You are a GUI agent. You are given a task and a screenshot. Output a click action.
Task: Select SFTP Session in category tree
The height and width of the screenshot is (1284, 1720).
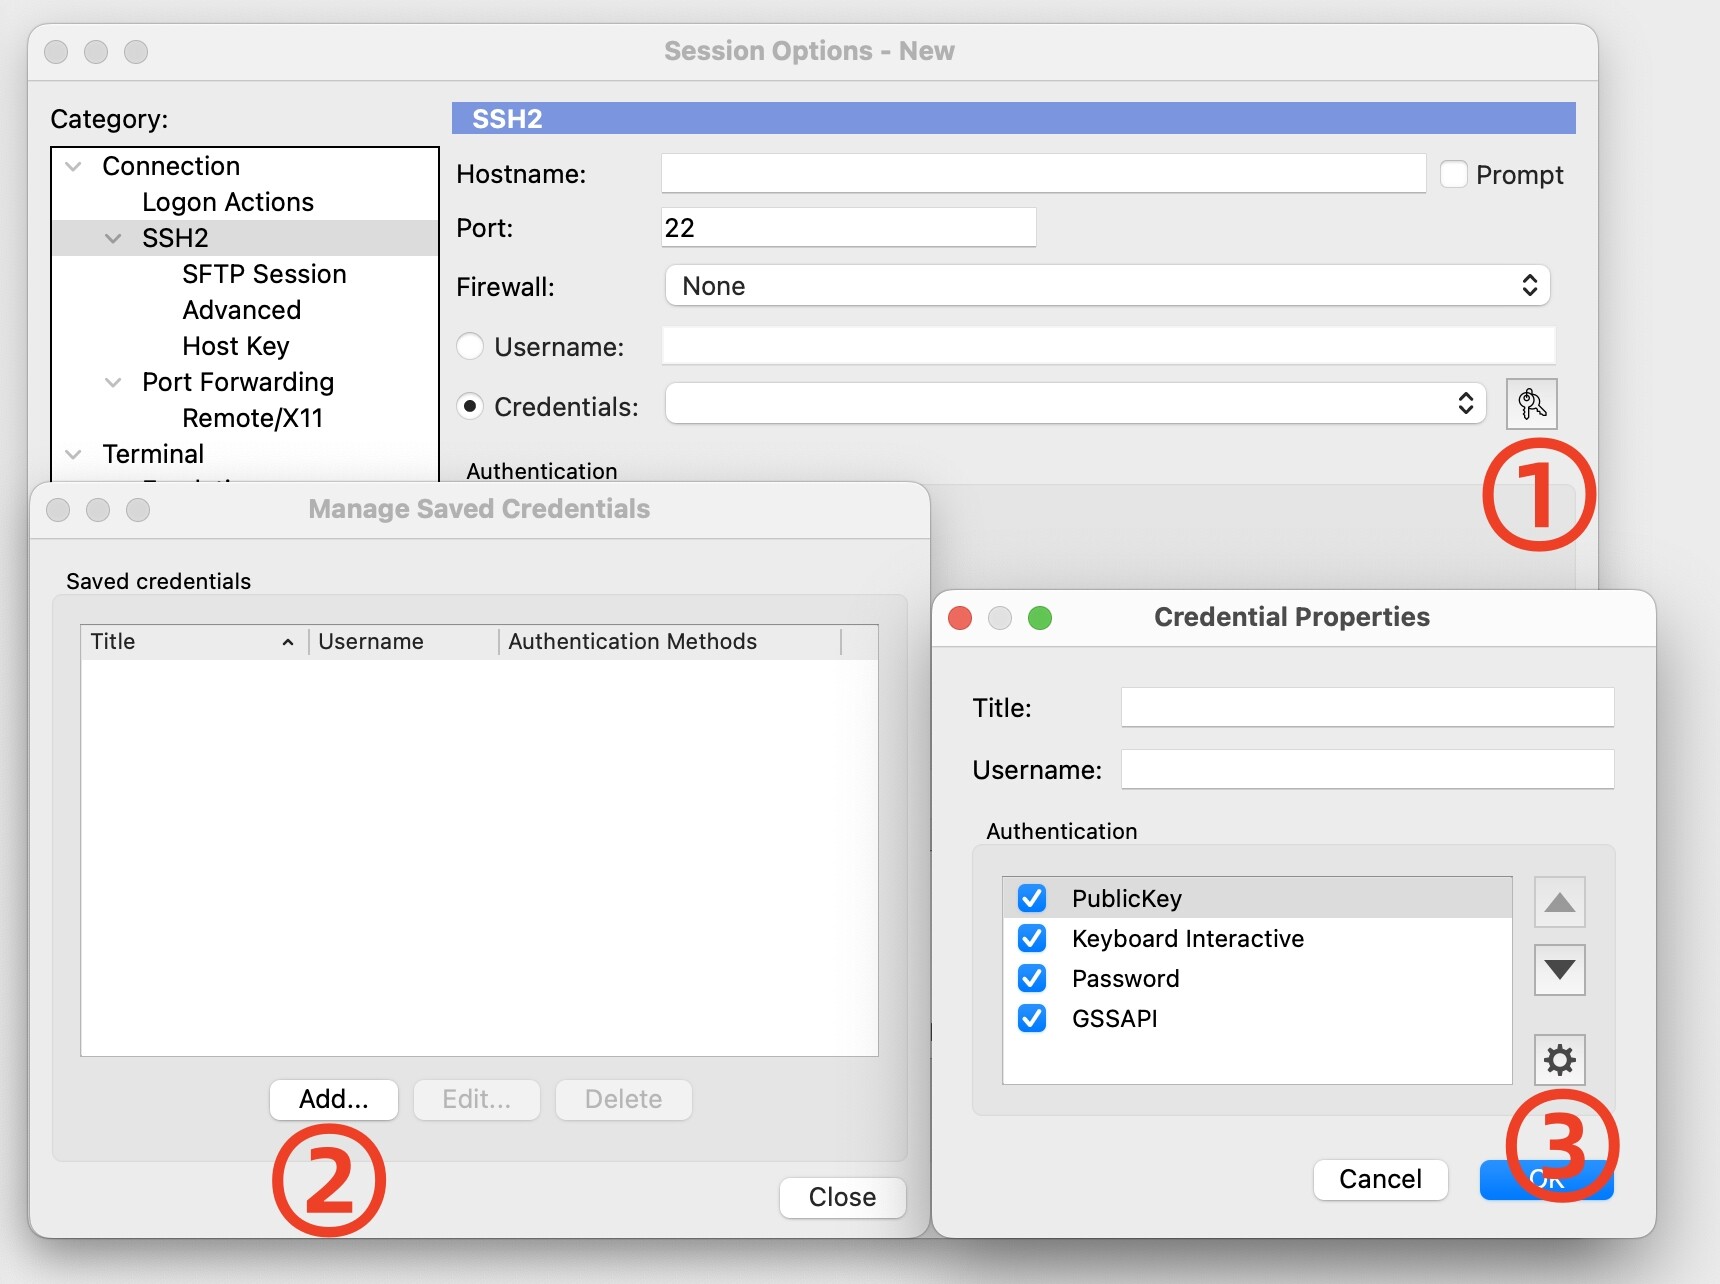pyautogui.click(x=264, y=274)
